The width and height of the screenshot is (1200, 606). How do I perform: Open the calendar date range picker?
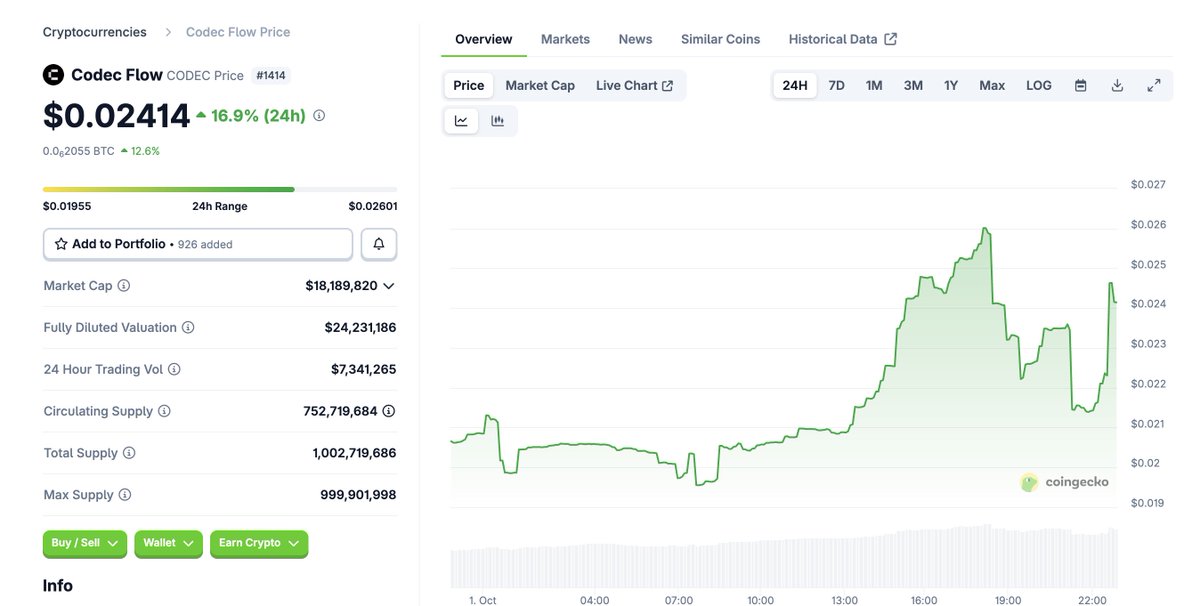pyautogui.click(x=1080, y=86)
